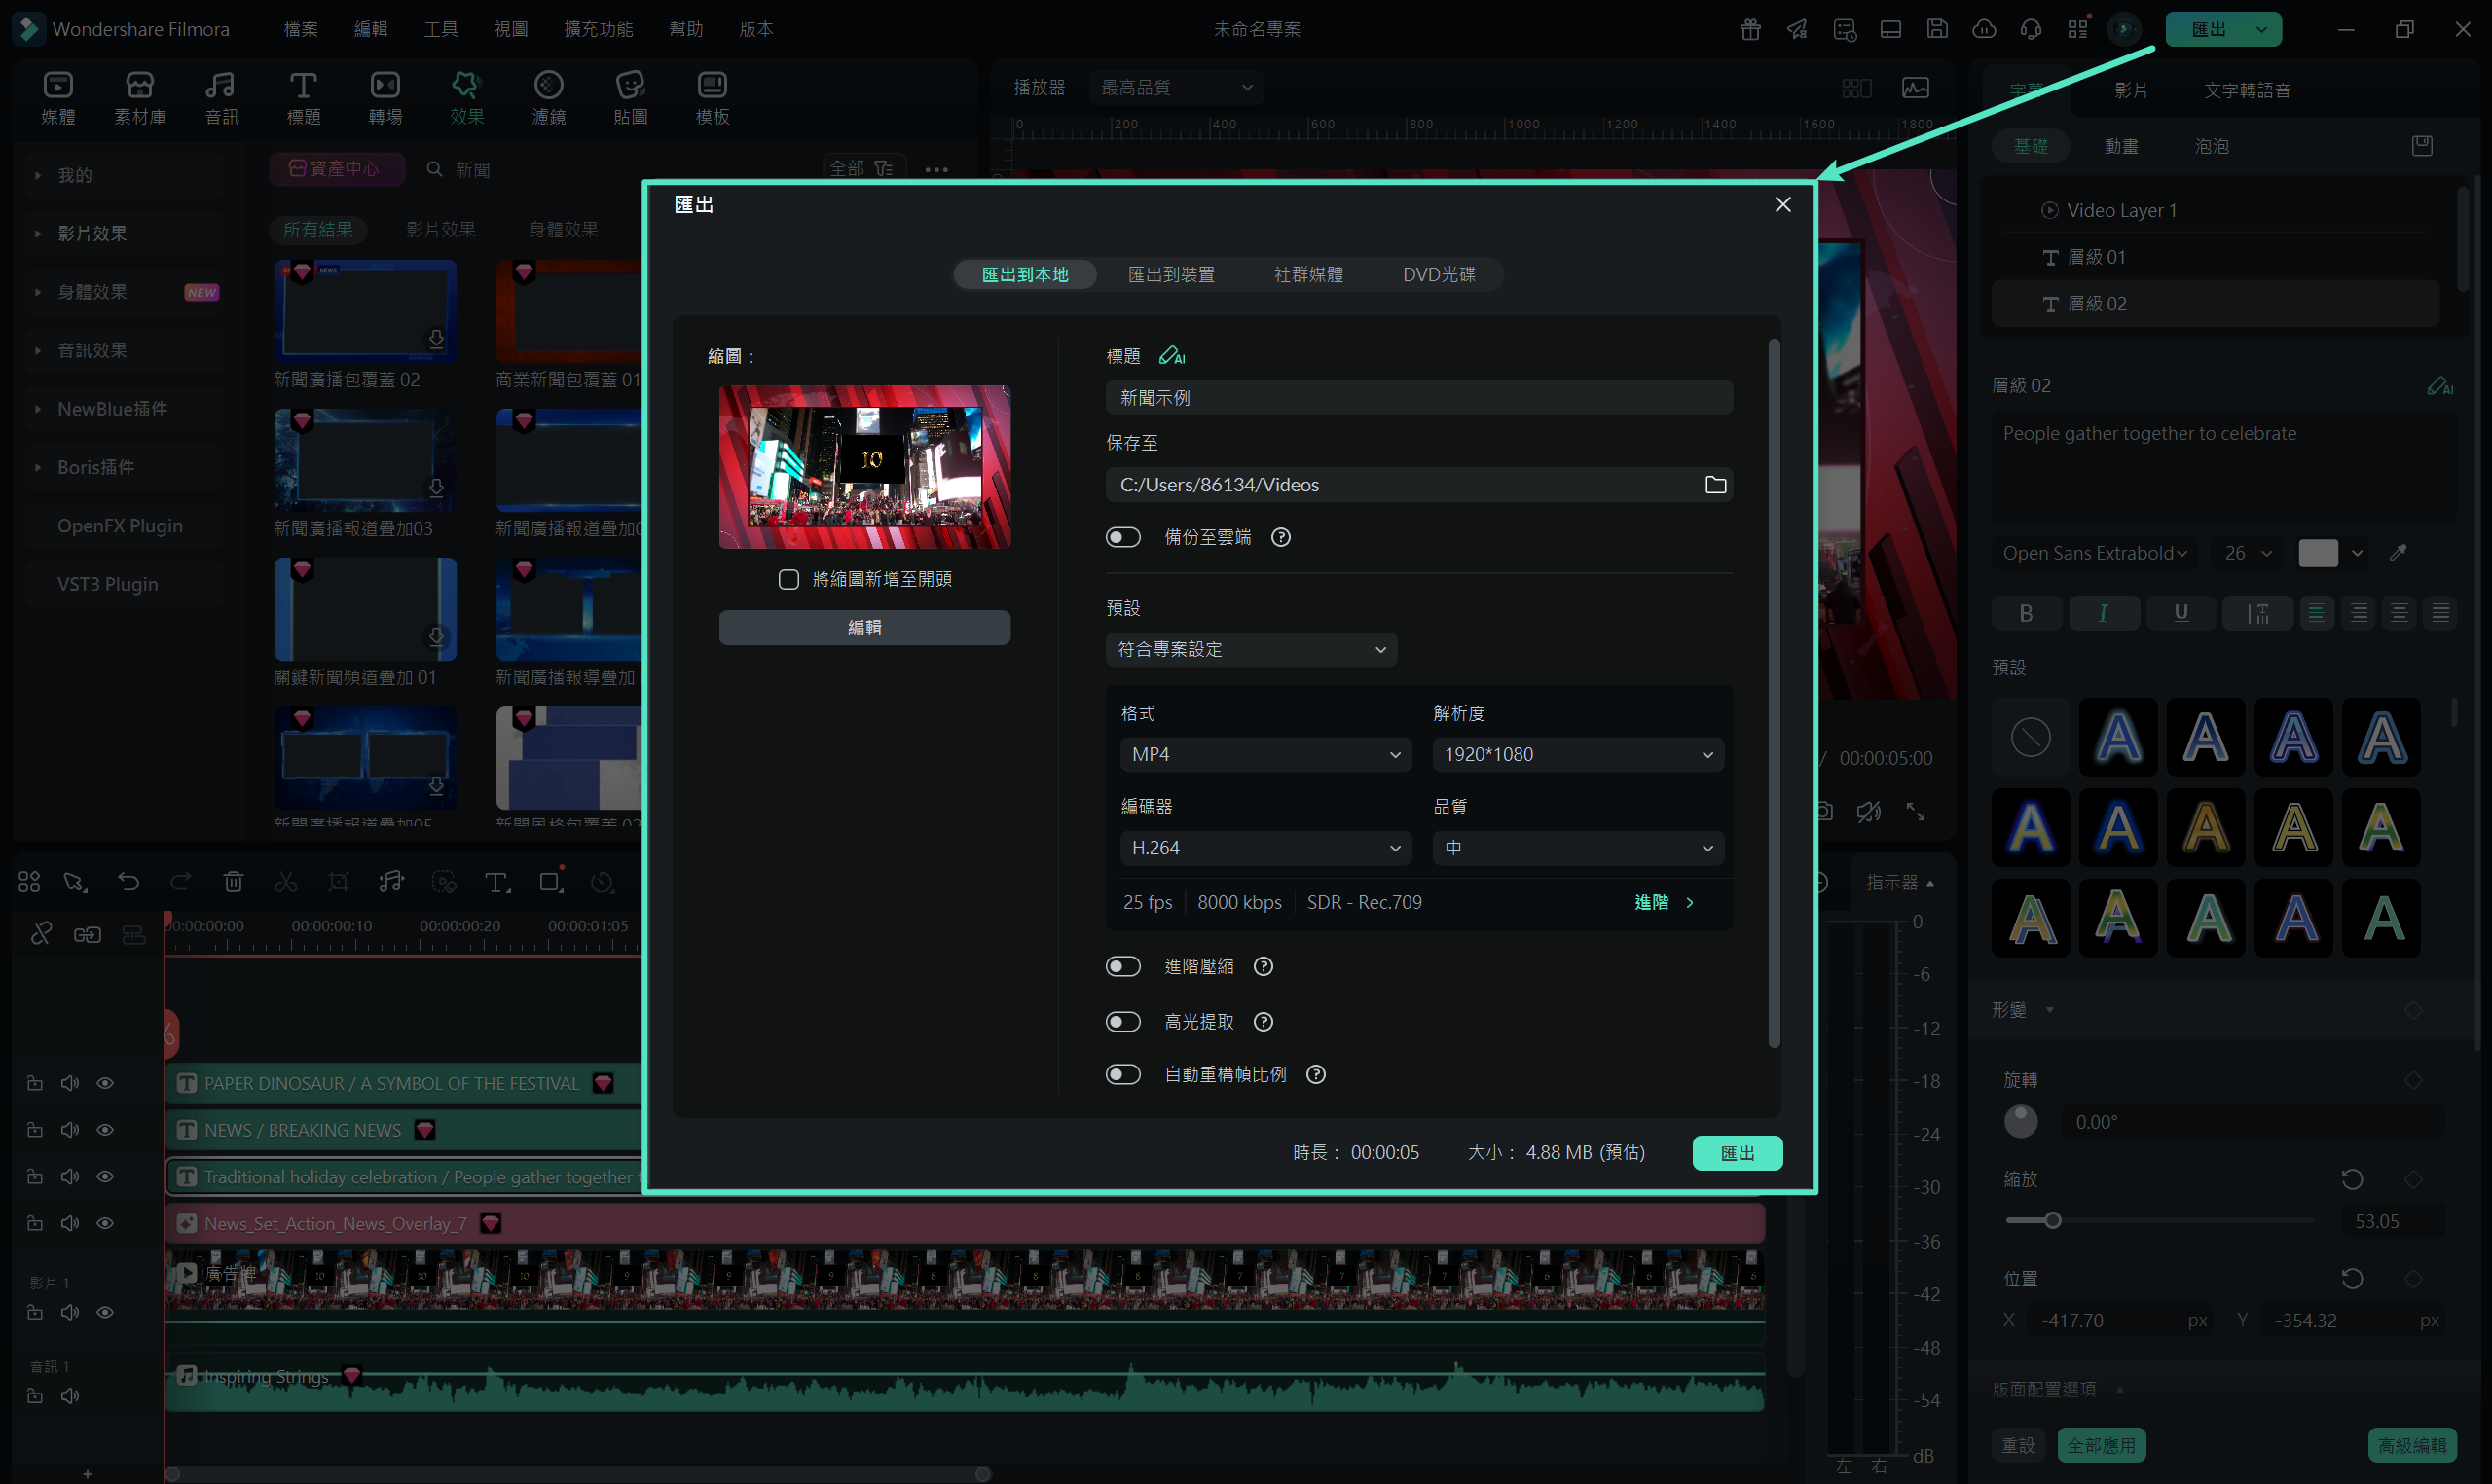
Task: Enable the backup to cloud toggle
Action: click(x=1123, y=537)
